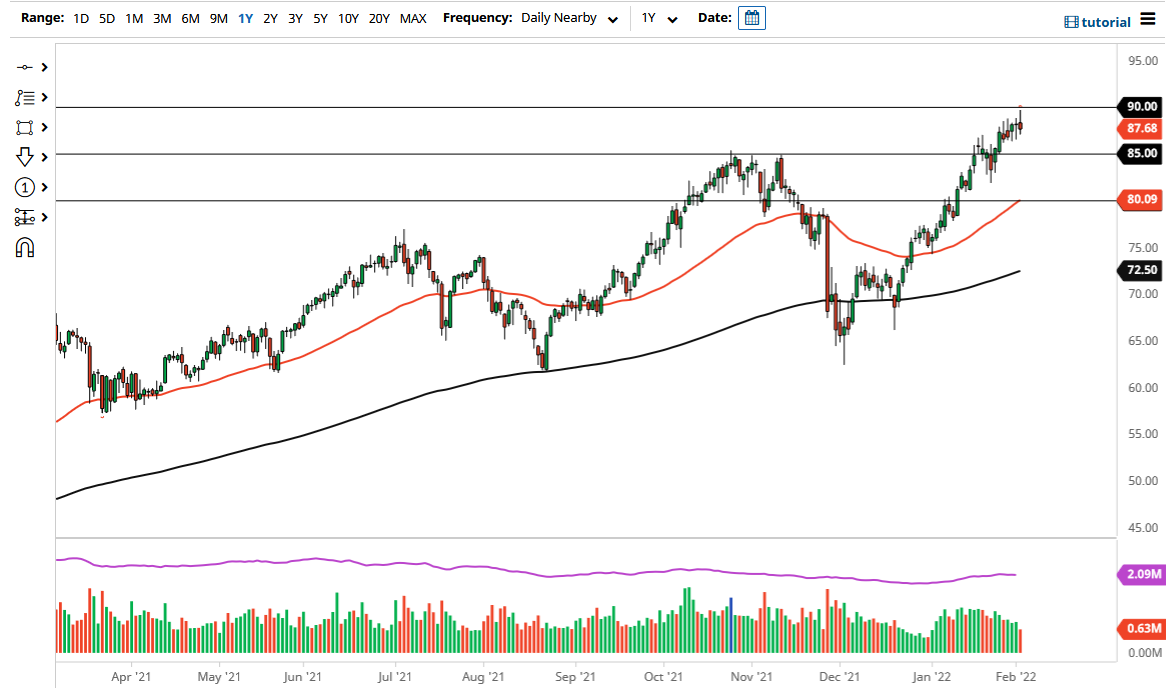
Task: Select the numbered callout annotation tool
Action: click(x=27, y=187)
